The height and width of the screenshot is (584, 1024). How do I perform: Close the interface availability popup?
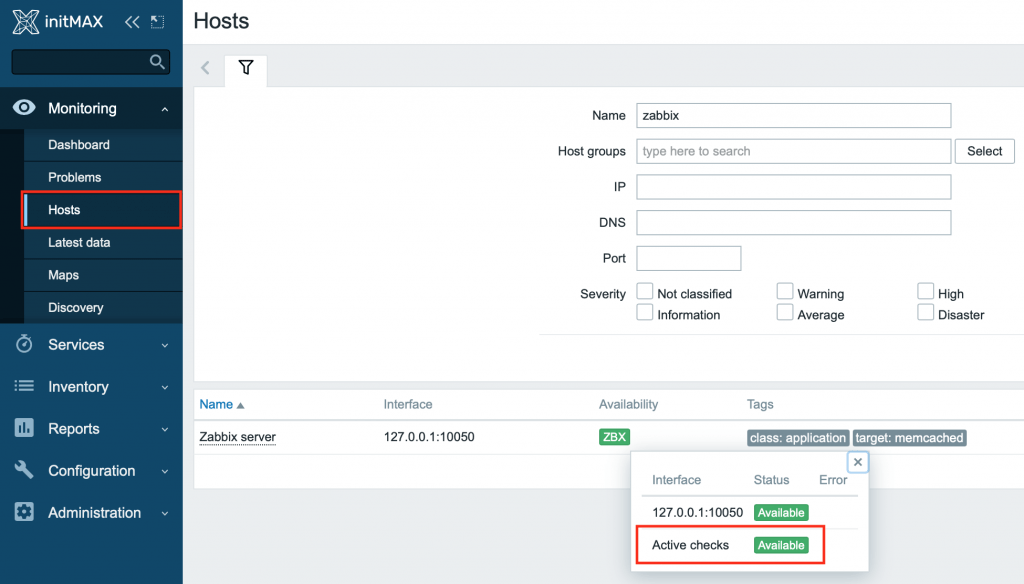857,462
